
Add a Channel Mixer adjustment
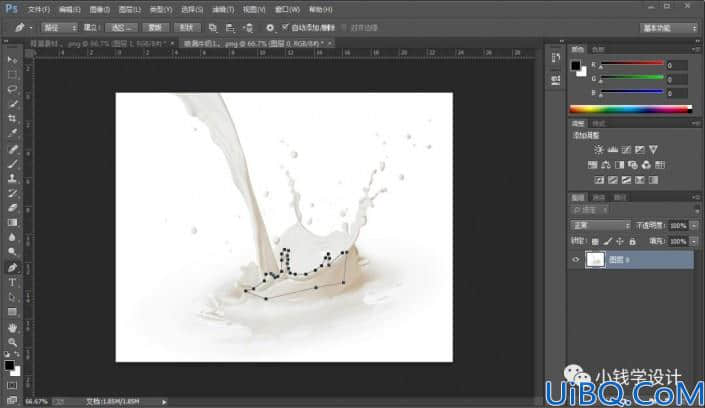pyautogui.click(x=646, y=165)
